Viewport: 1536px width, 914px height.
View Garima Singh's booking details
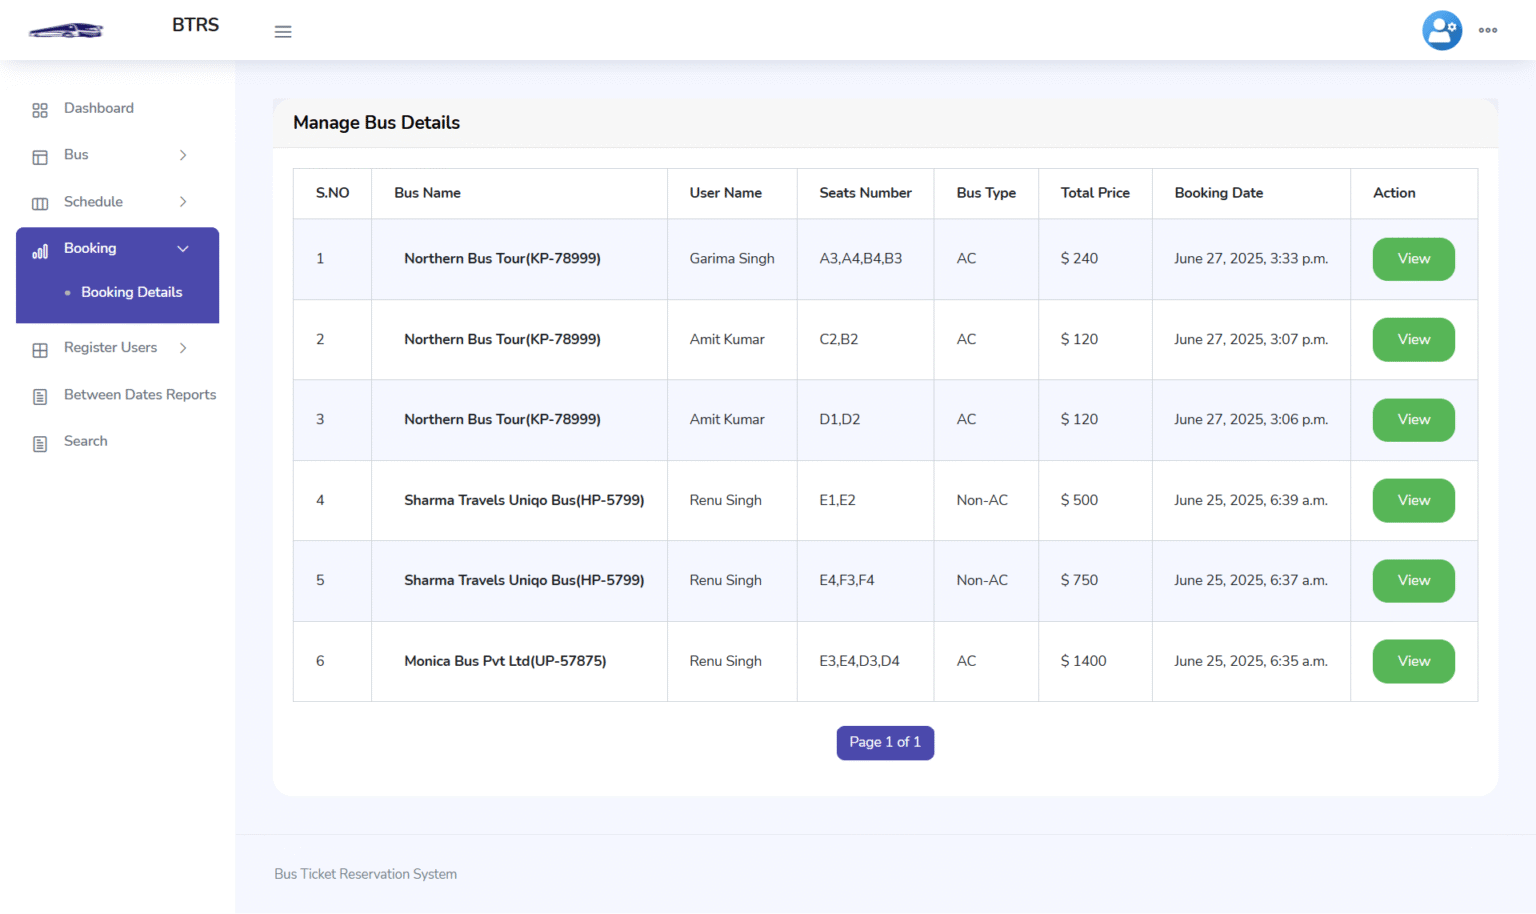[1413, 258]
